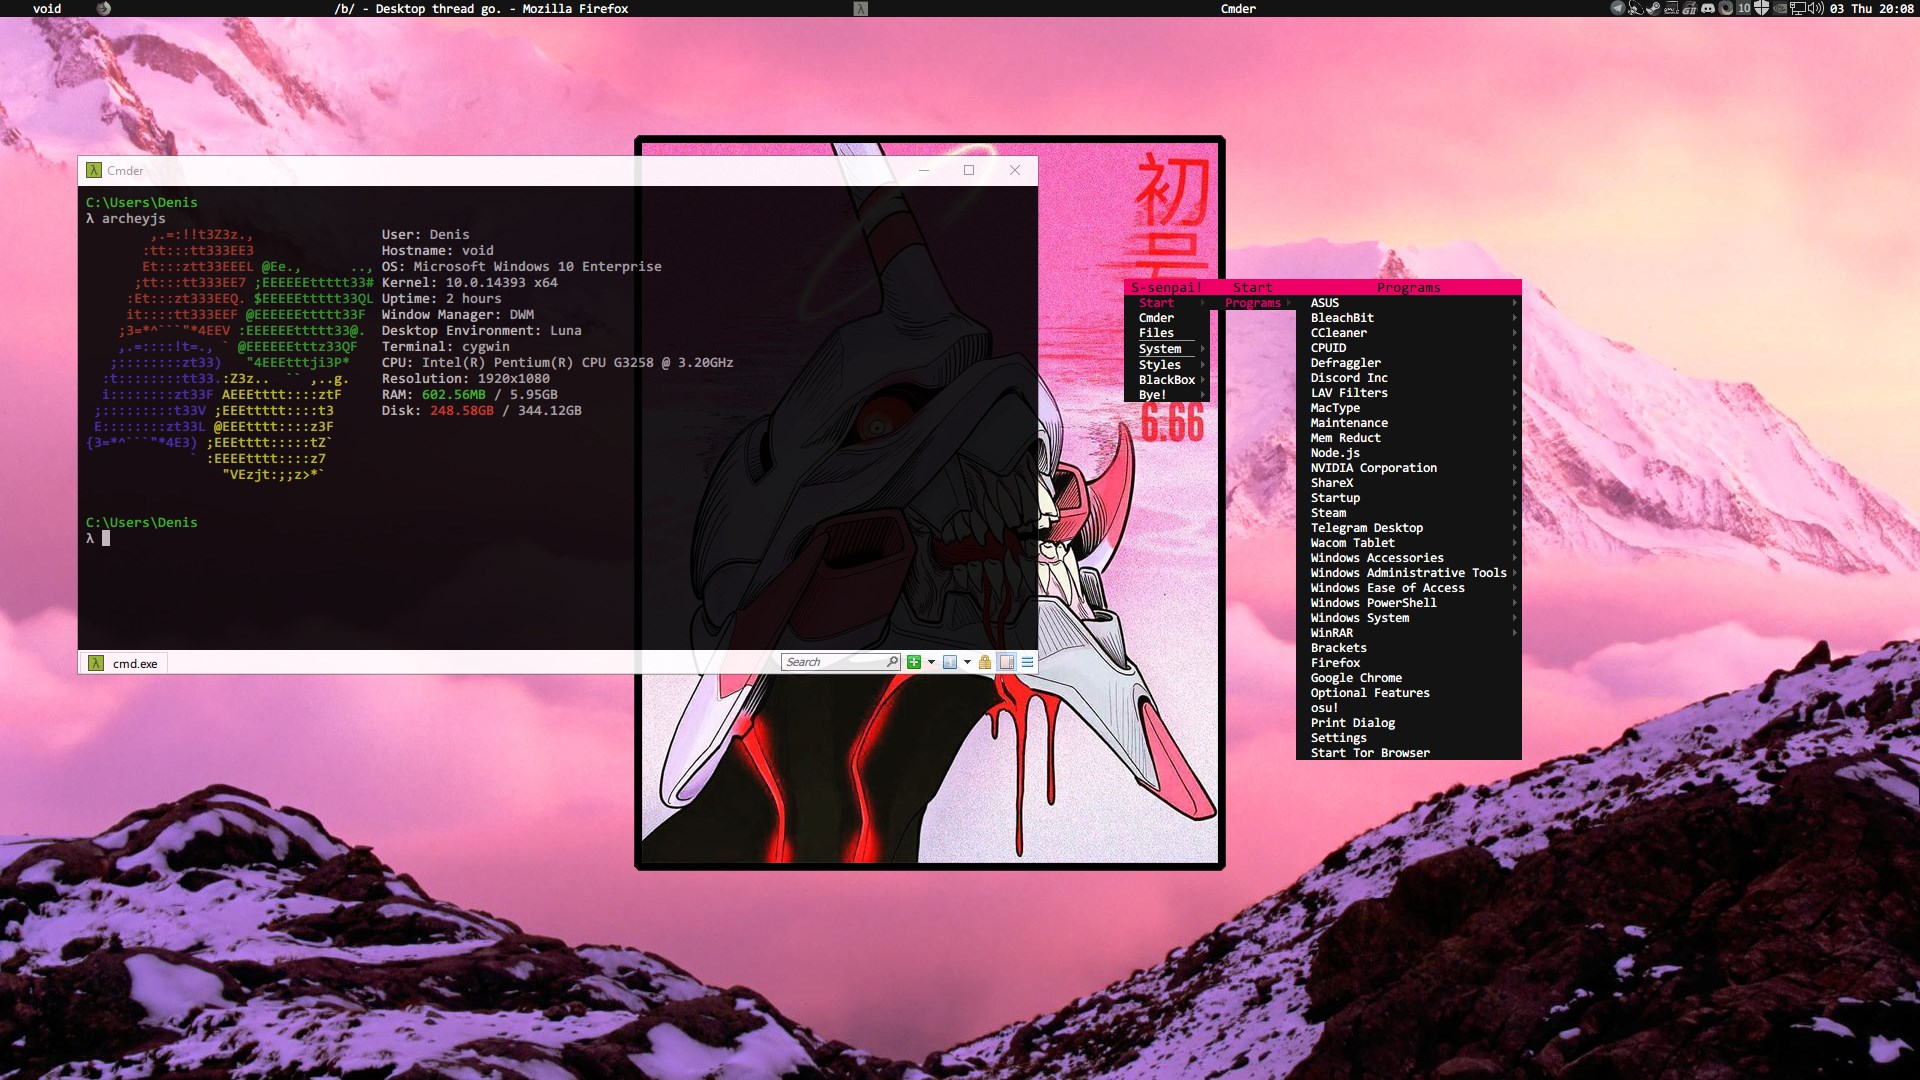Viewport: 1920px width, 1080px height.
Task: Launch Google Chrome from Programs menu
Action: click(x=1409, y=678)
